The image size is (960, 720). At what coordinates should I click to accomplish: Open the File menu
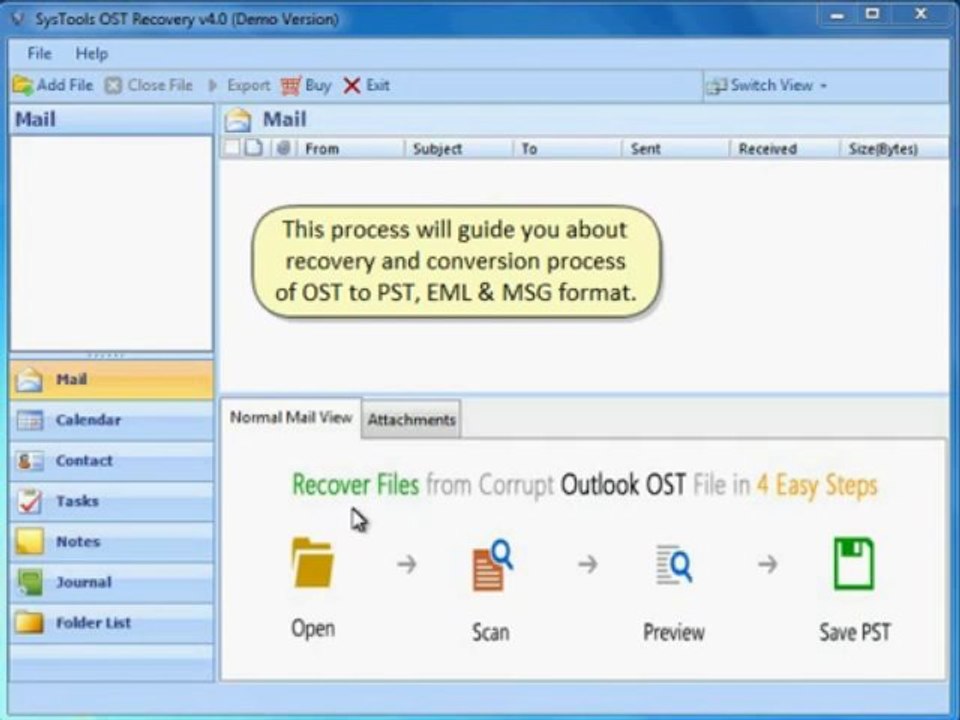point(39,53)
